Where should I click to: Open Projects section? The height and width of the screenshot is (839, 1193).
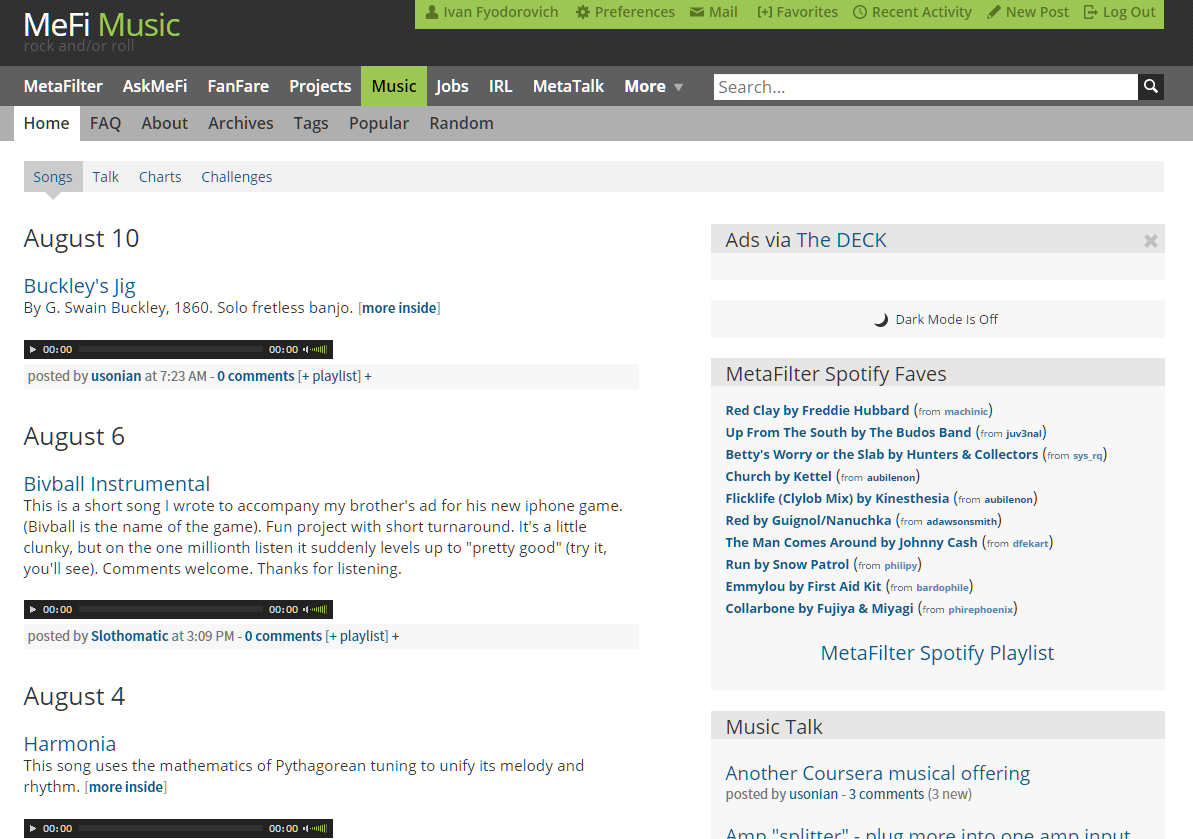point(320,87)
